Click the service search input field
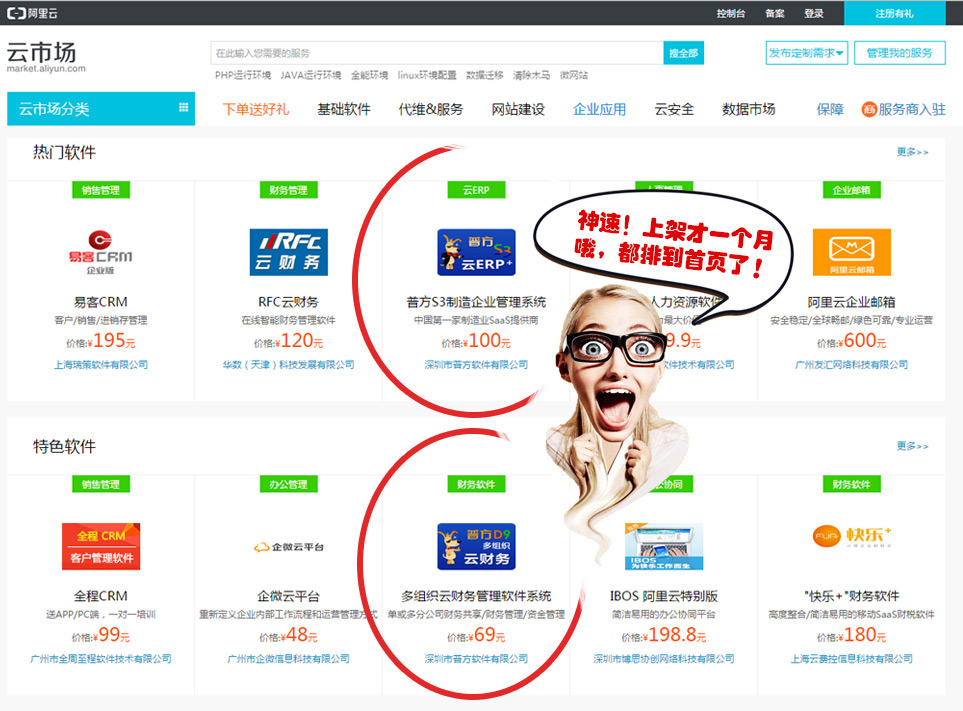Viewport: 963px width, 711px height. (436, 53)
